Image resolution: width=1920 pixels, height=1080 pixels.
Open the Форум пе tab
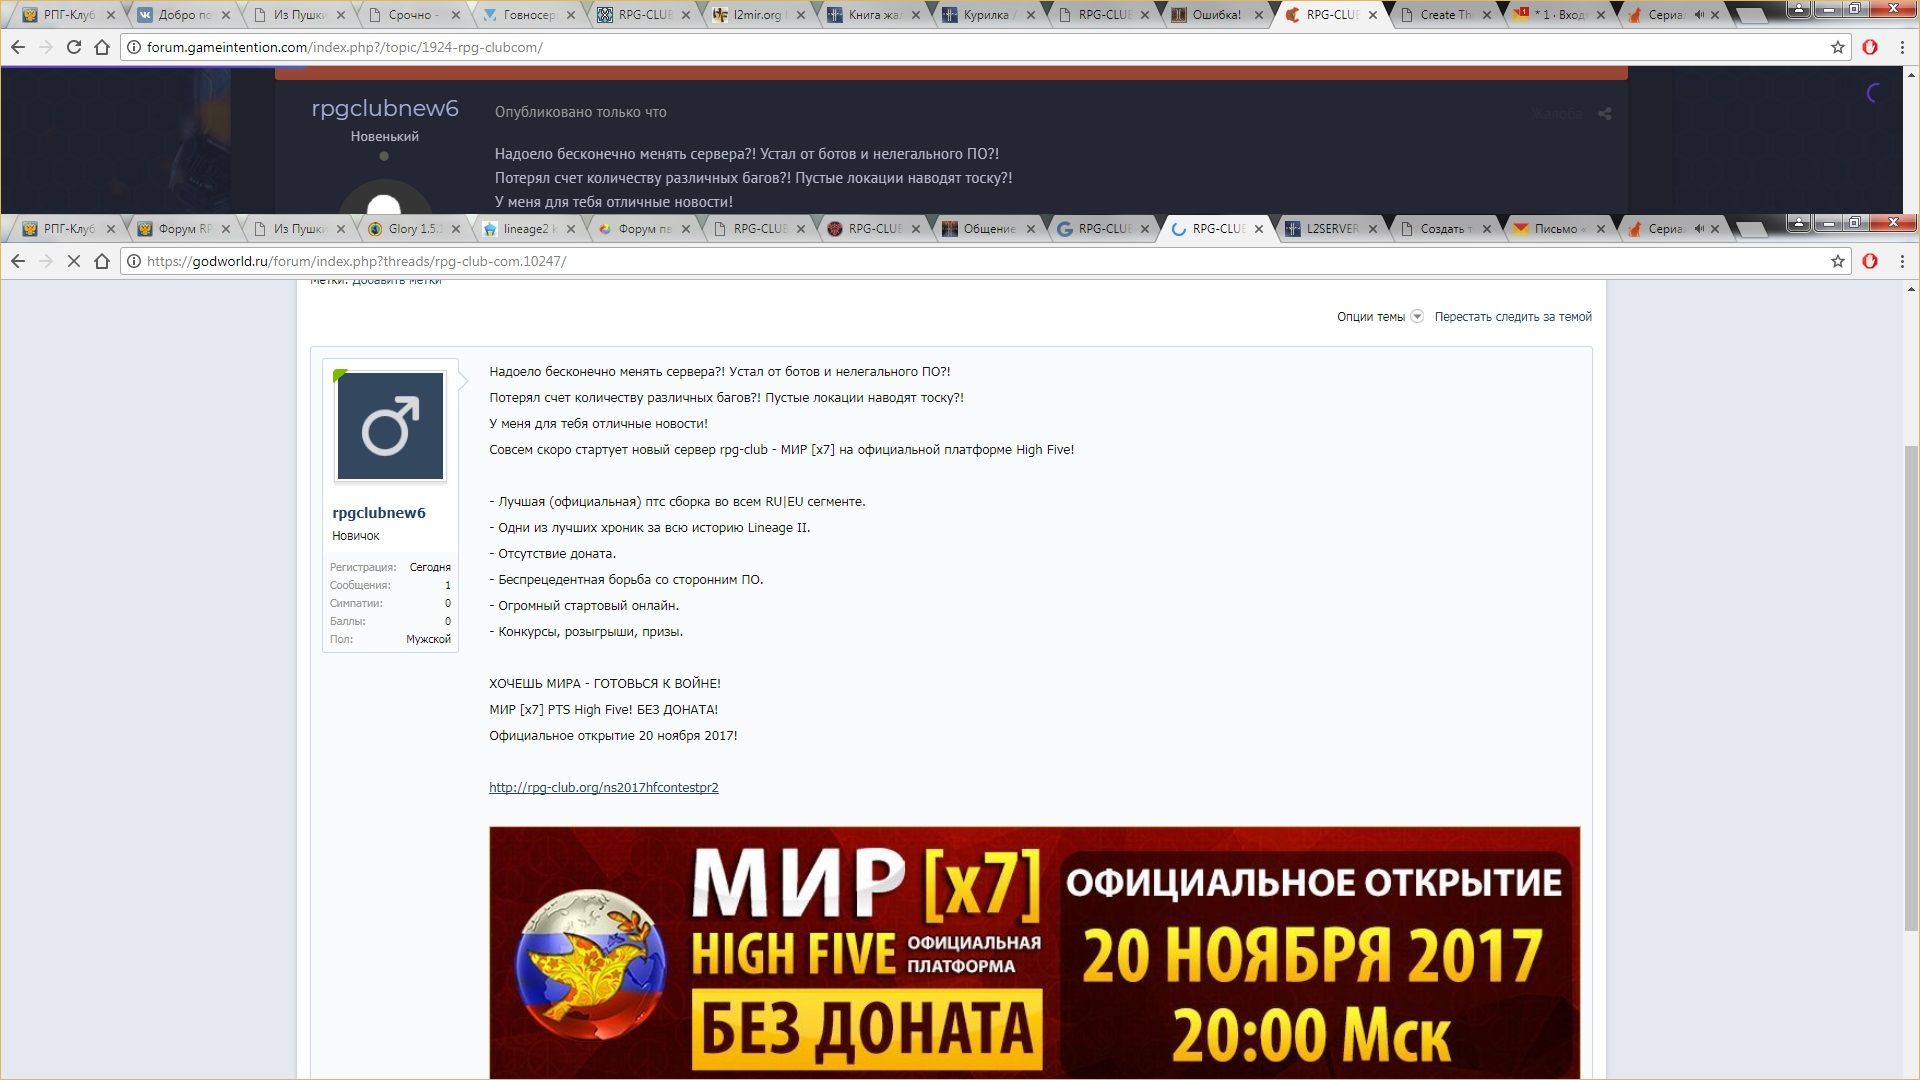point(644,229)
